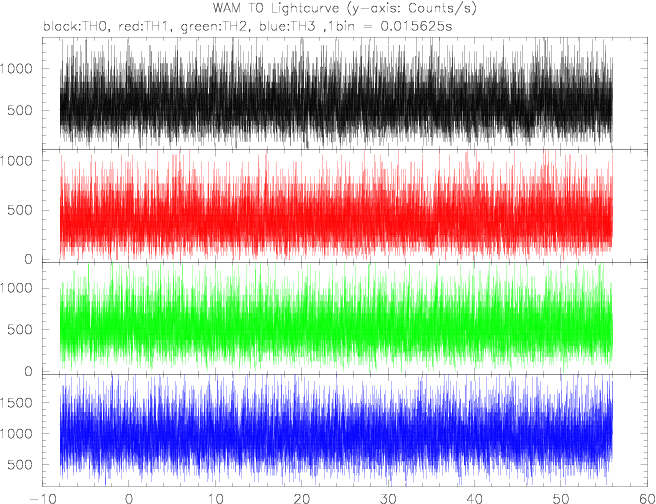
Task: Click the x-axis label '30'
Action: click(388, 498)
